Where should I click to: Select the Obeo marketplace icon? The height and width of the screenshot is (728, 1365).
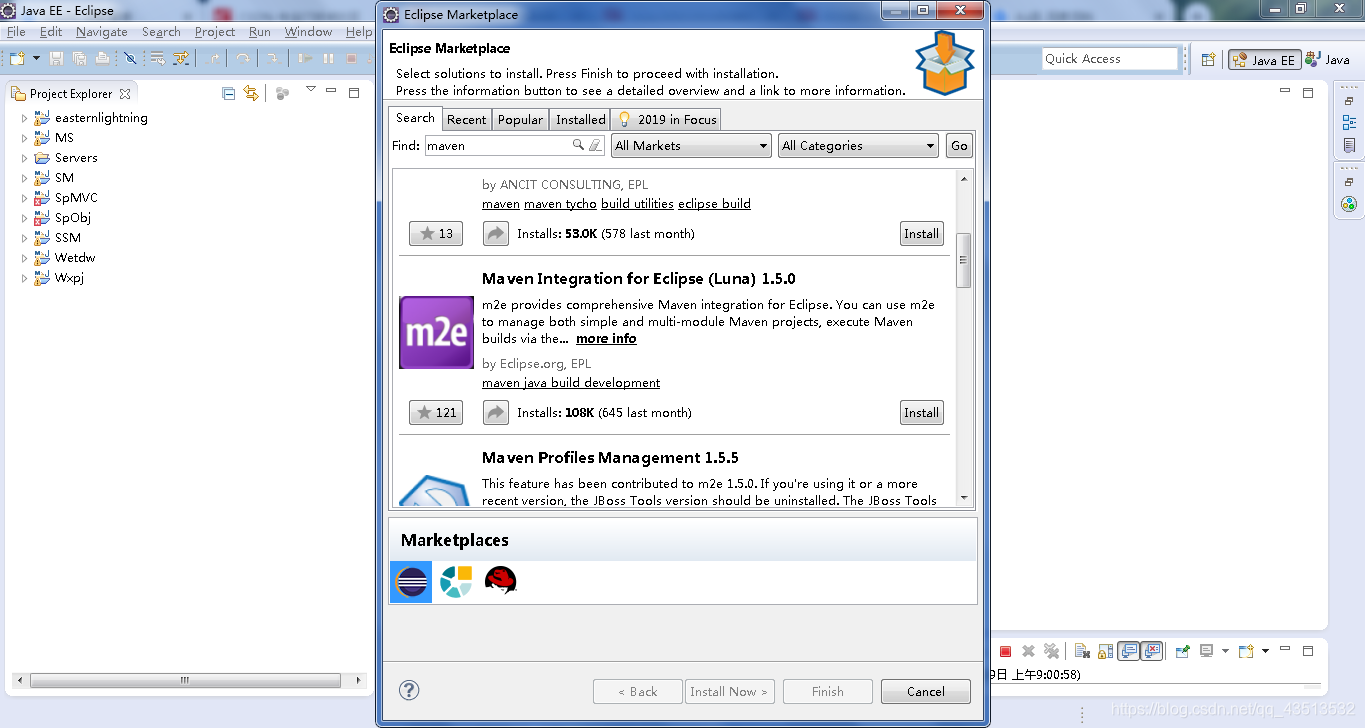coord(456,582)
